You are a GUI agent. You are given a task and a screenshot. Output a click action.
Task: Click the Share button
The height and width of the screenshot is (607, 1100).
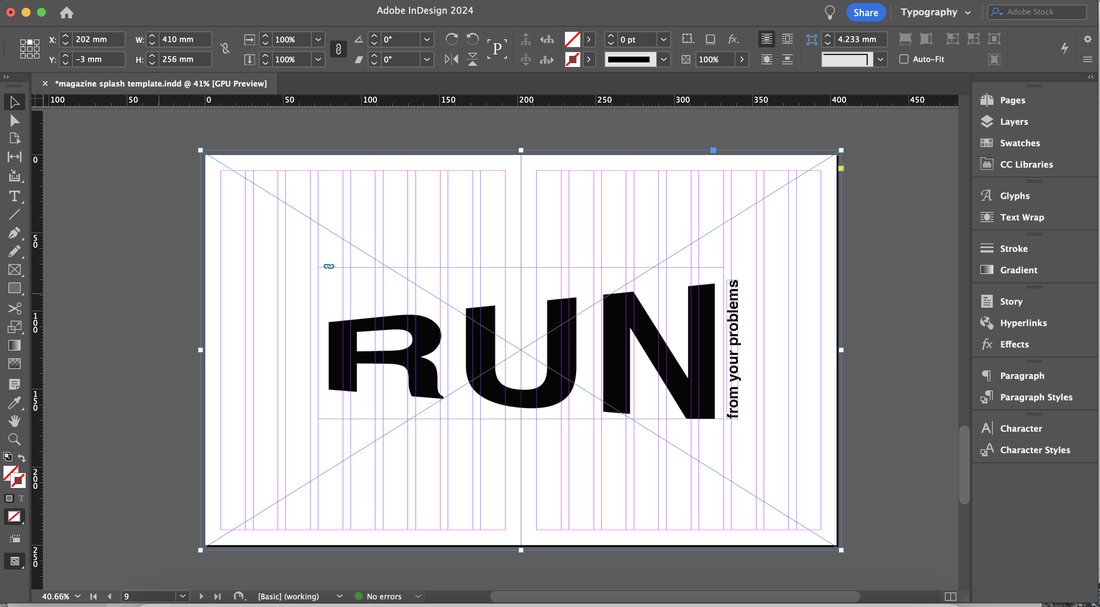pos(866,13)
